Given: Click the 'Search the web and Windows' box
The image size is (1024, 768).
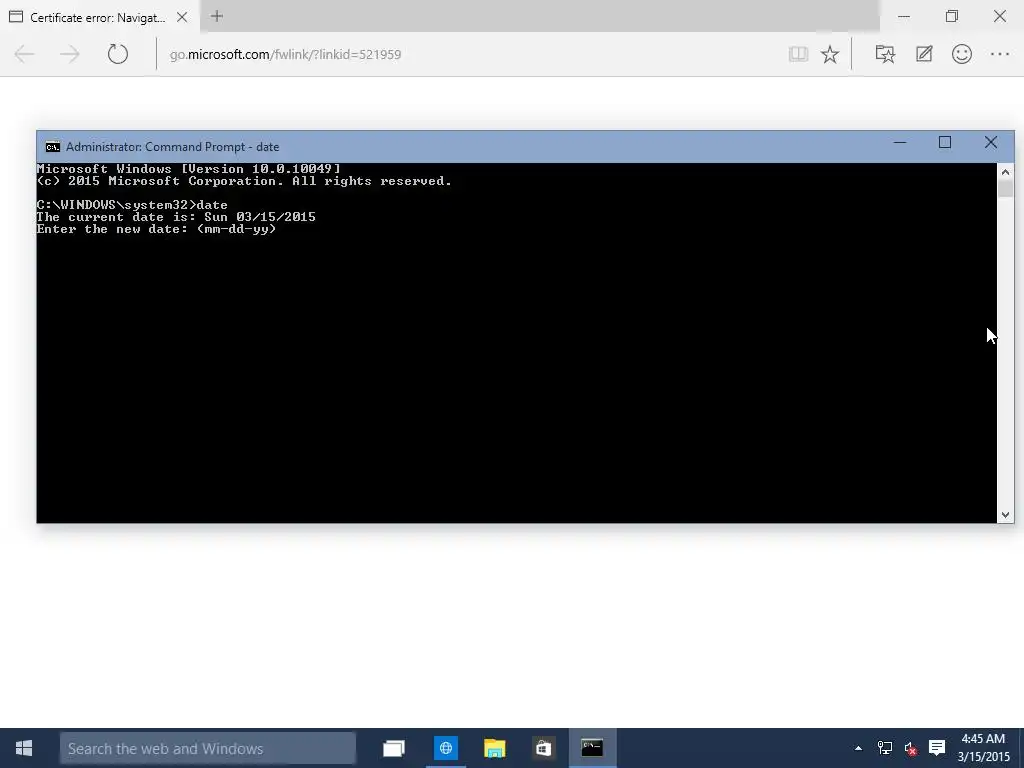Looking at the screenshot, I should (x=208, y=748).
